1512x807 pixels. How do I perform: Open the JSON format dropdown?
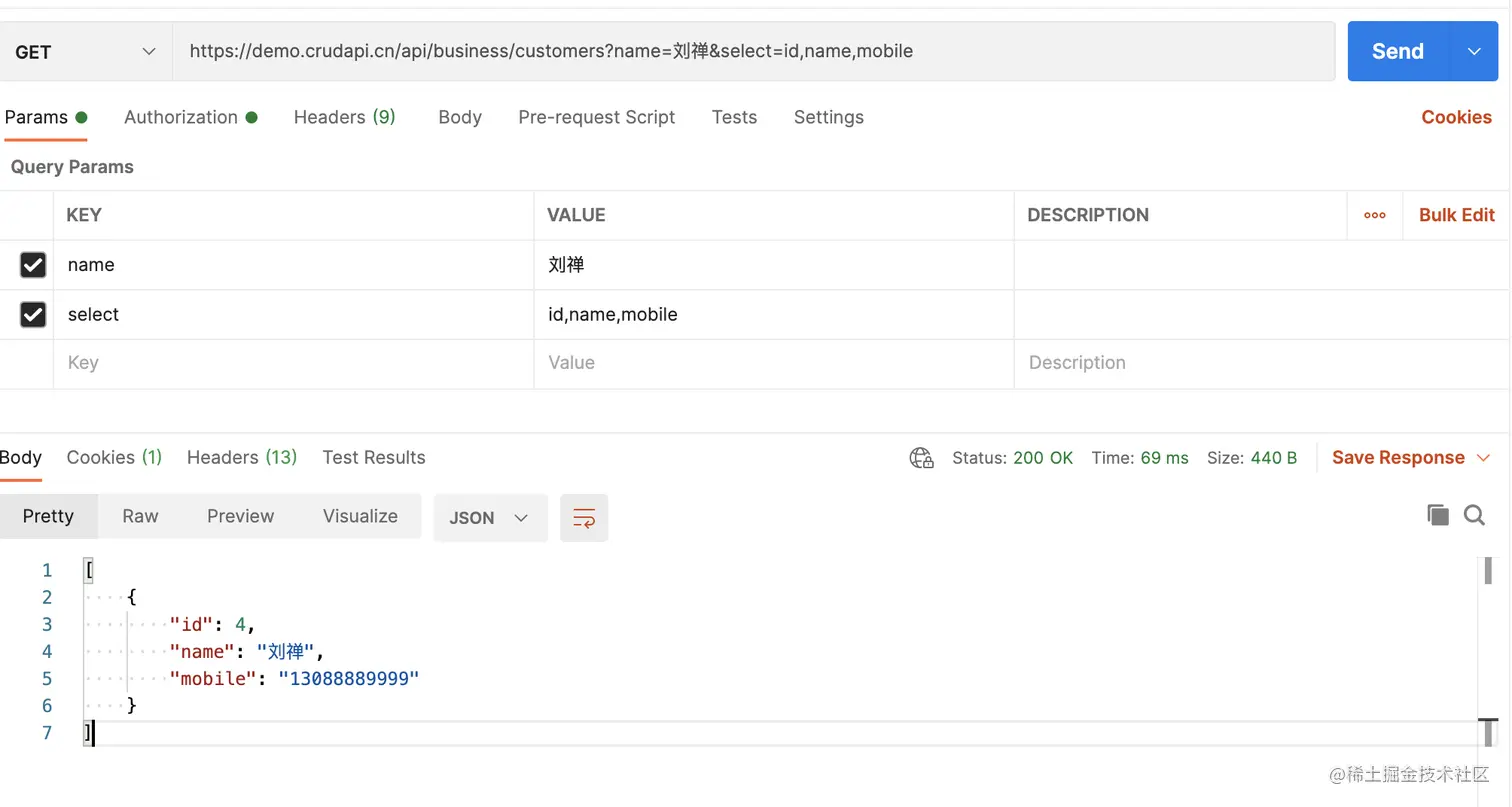tap(490, 518)
